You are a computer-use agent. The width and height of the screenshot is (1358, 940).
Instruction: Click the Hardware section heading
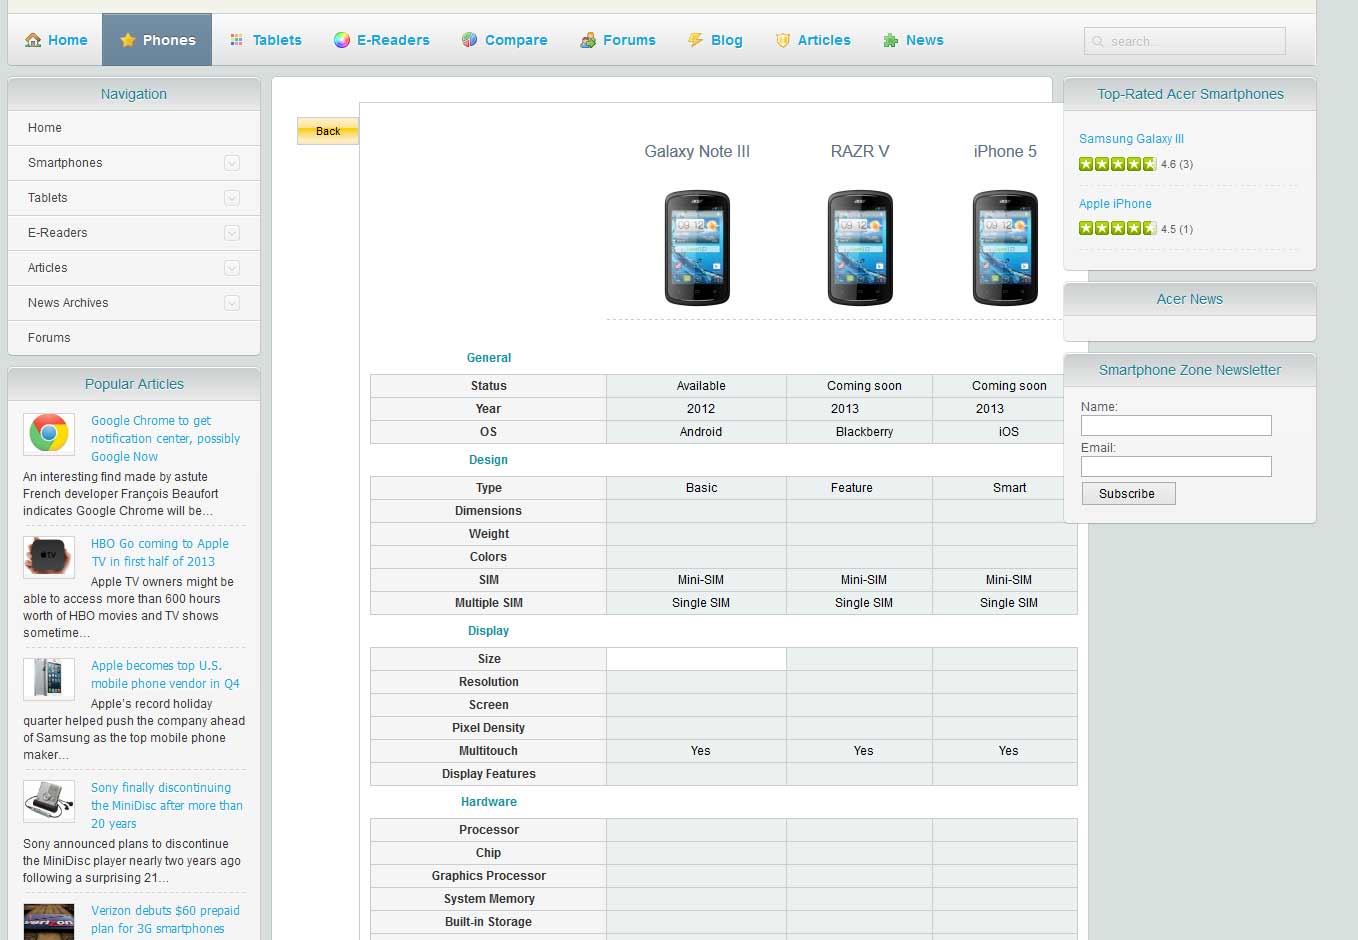coord(489,802)
